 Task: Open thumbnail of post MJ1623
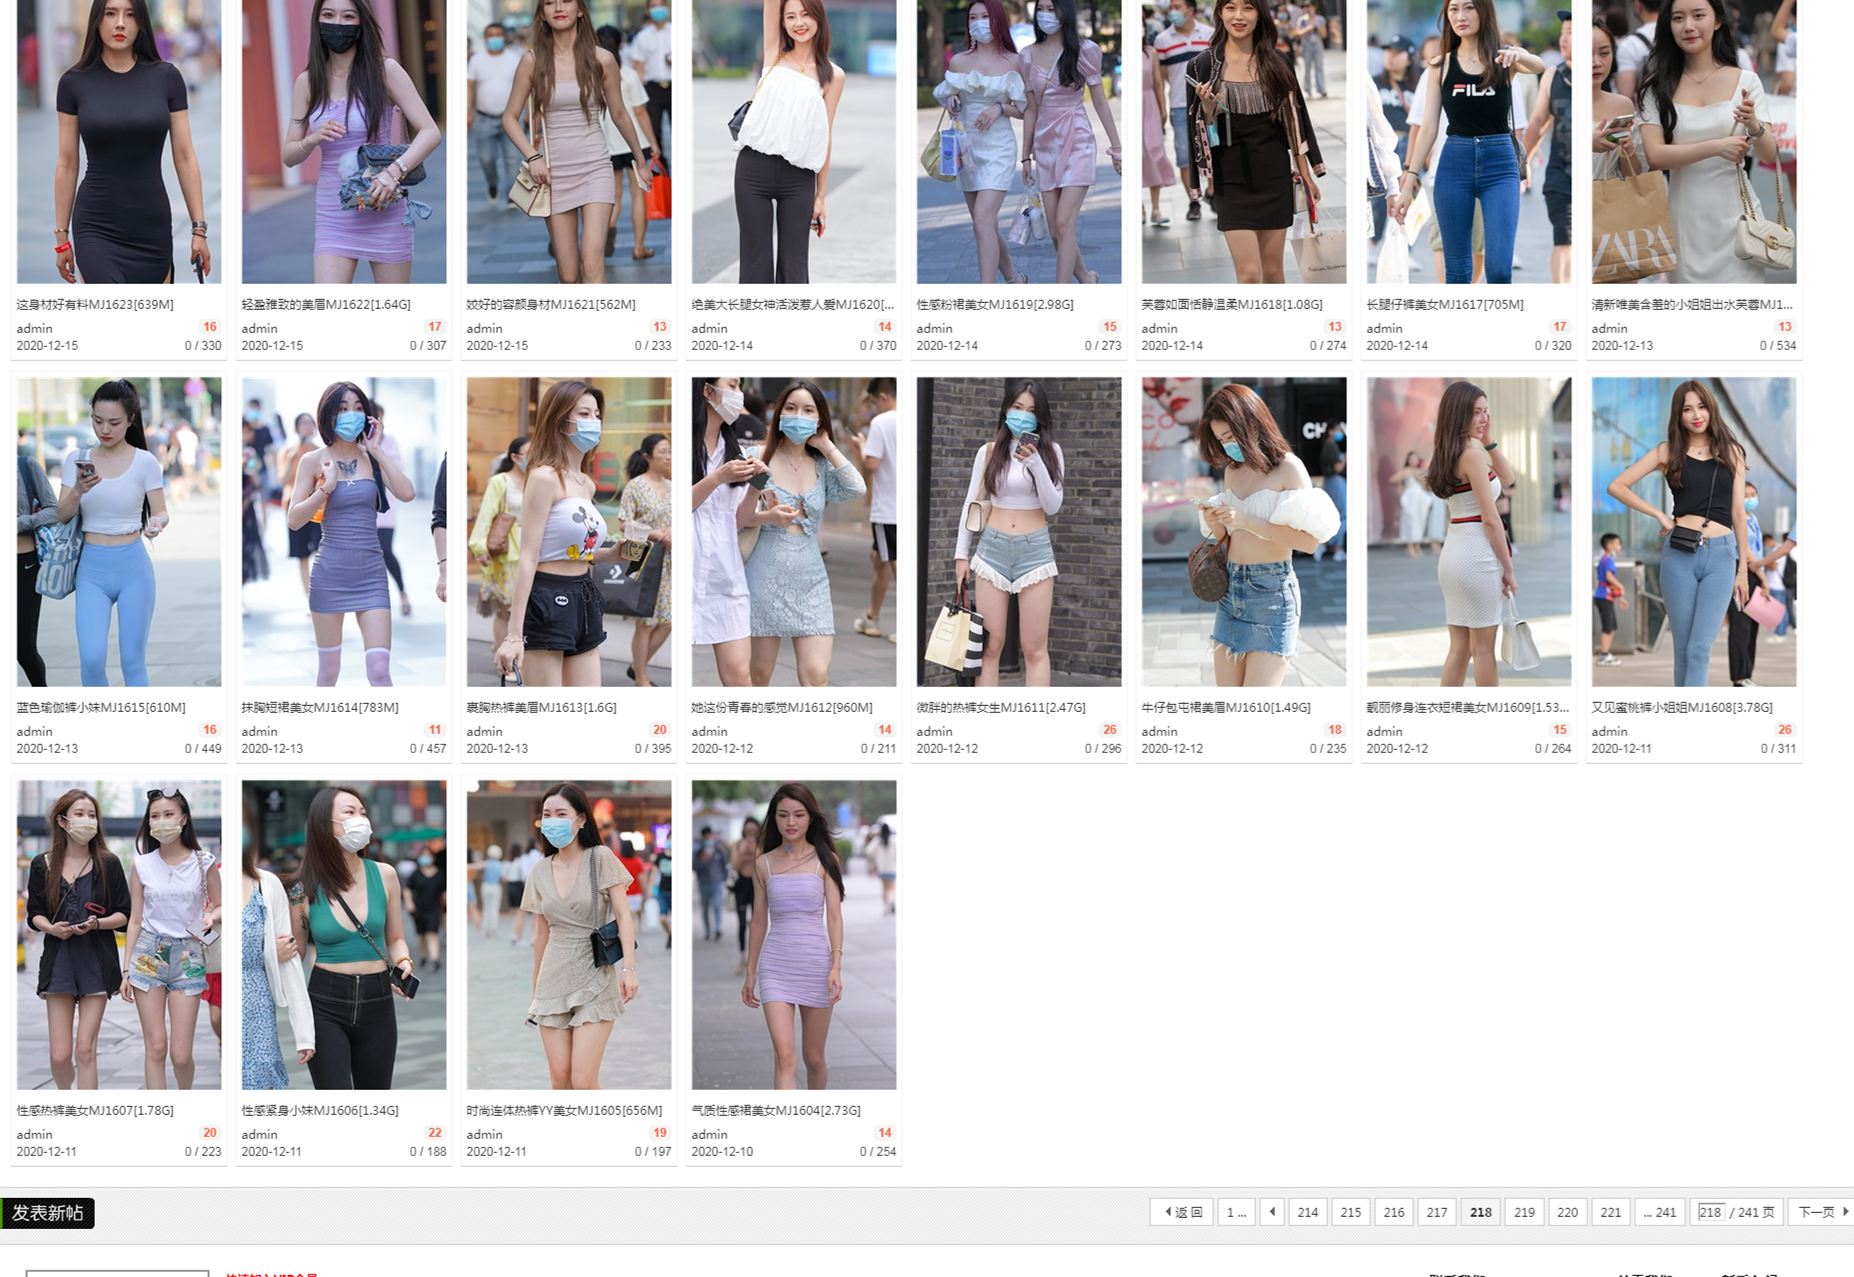tap(119, 140)
